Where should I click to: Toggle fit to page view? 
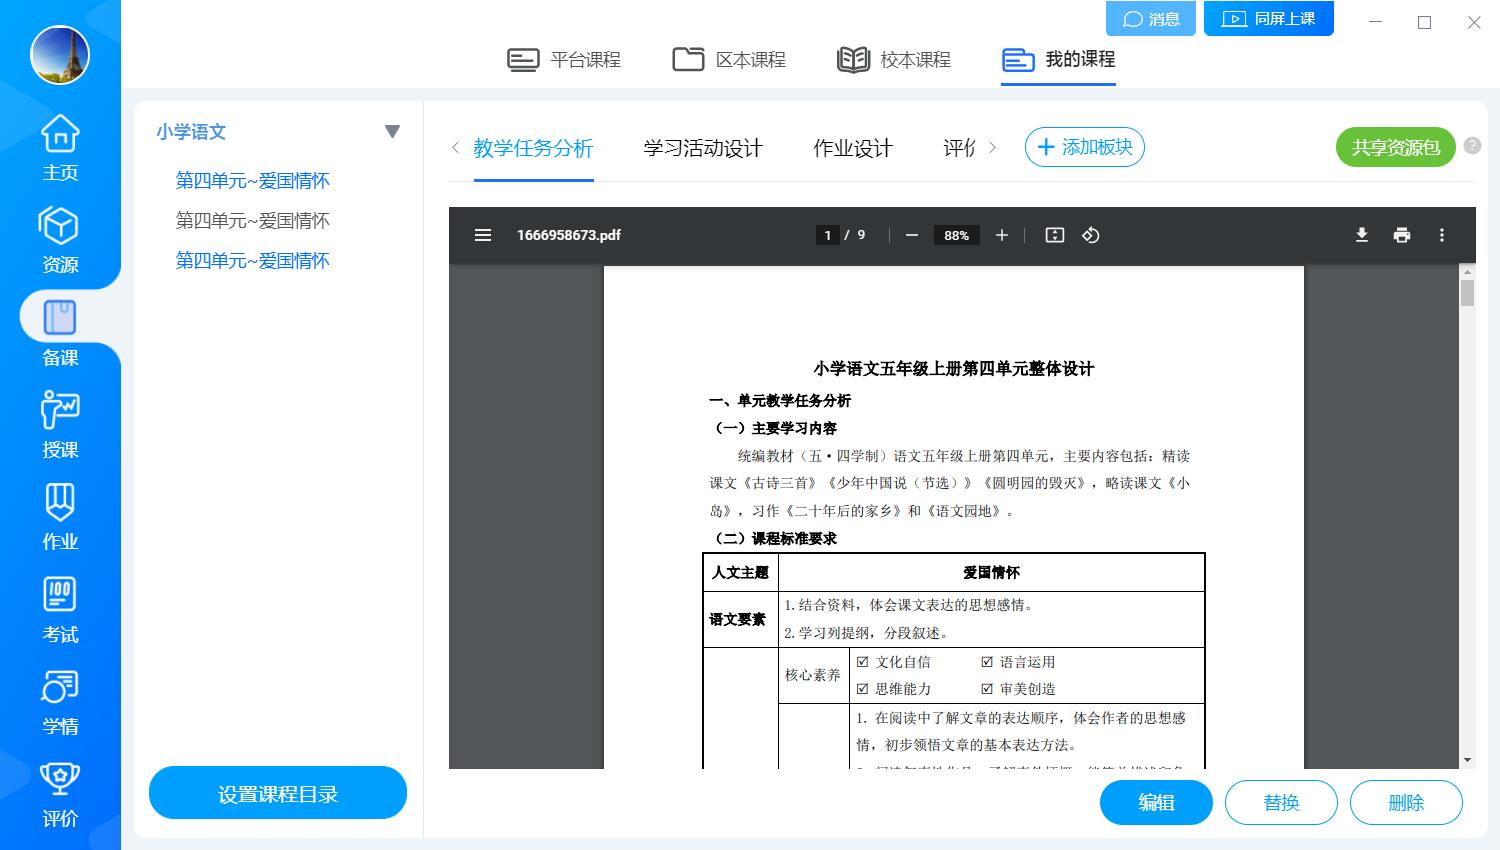pos(1054,235)
